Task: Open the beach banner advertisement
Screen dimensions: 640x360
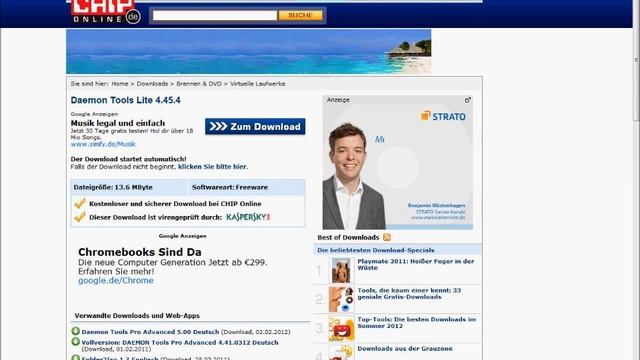Action: [249, 51]
